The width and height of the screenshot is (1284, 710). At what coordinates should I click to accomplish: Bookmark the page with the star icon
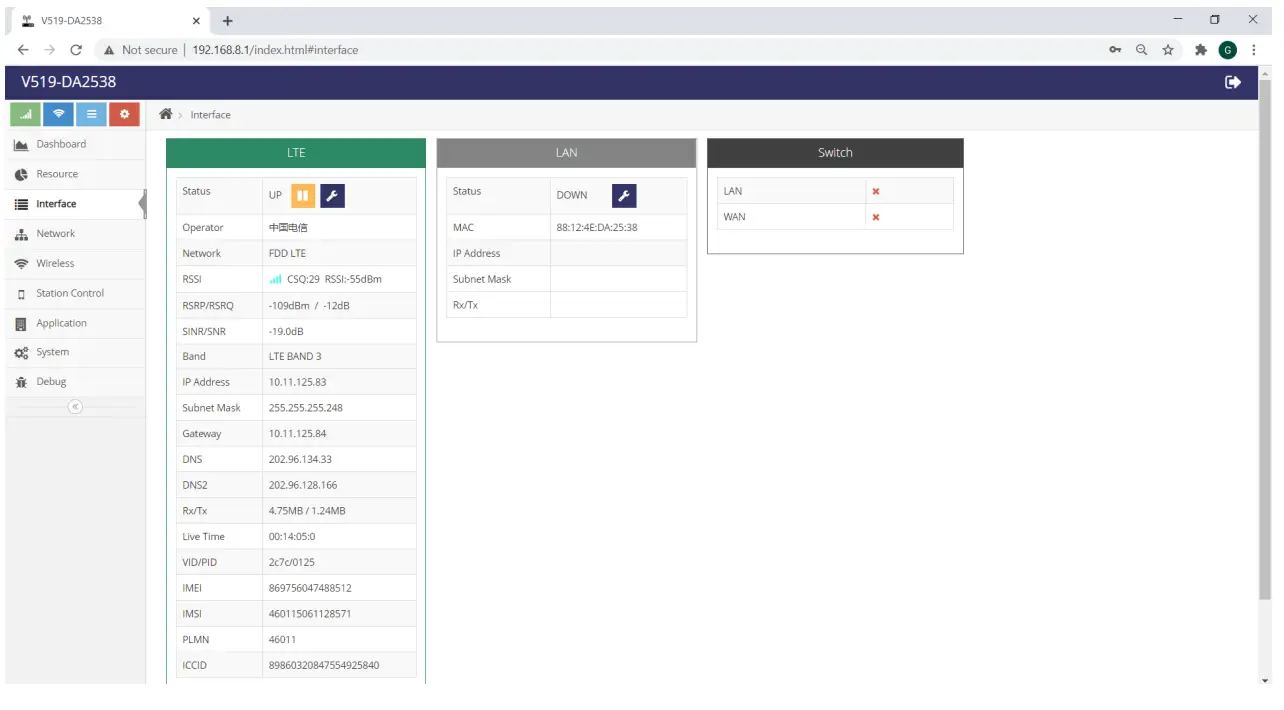(1168, 50)
